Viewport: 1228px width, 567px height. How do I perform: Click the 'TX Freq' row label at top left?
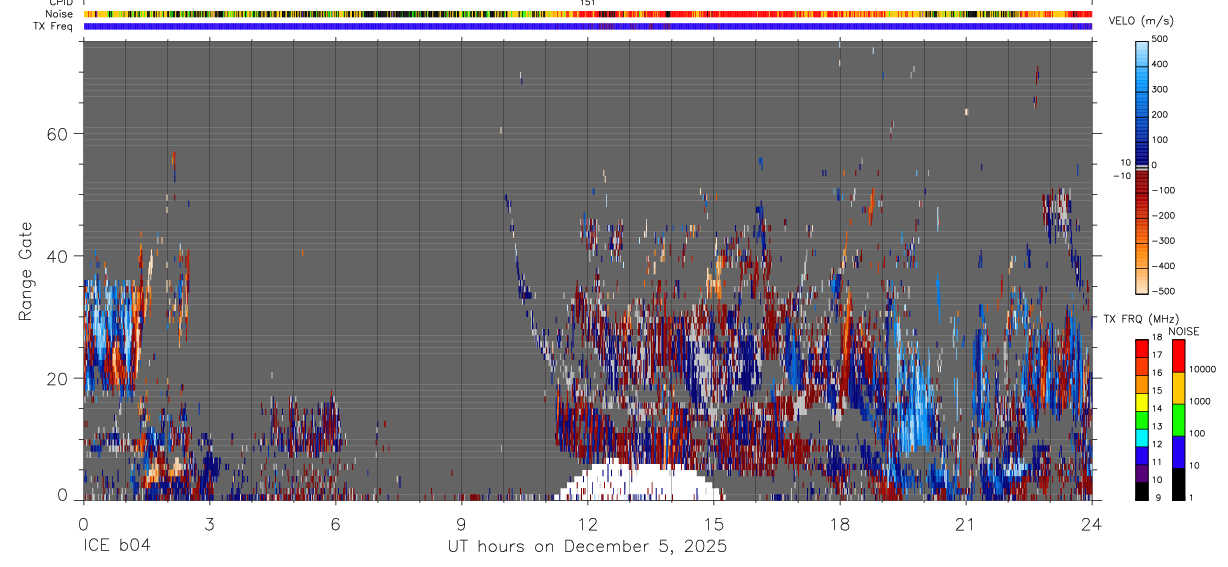(53, 26)
